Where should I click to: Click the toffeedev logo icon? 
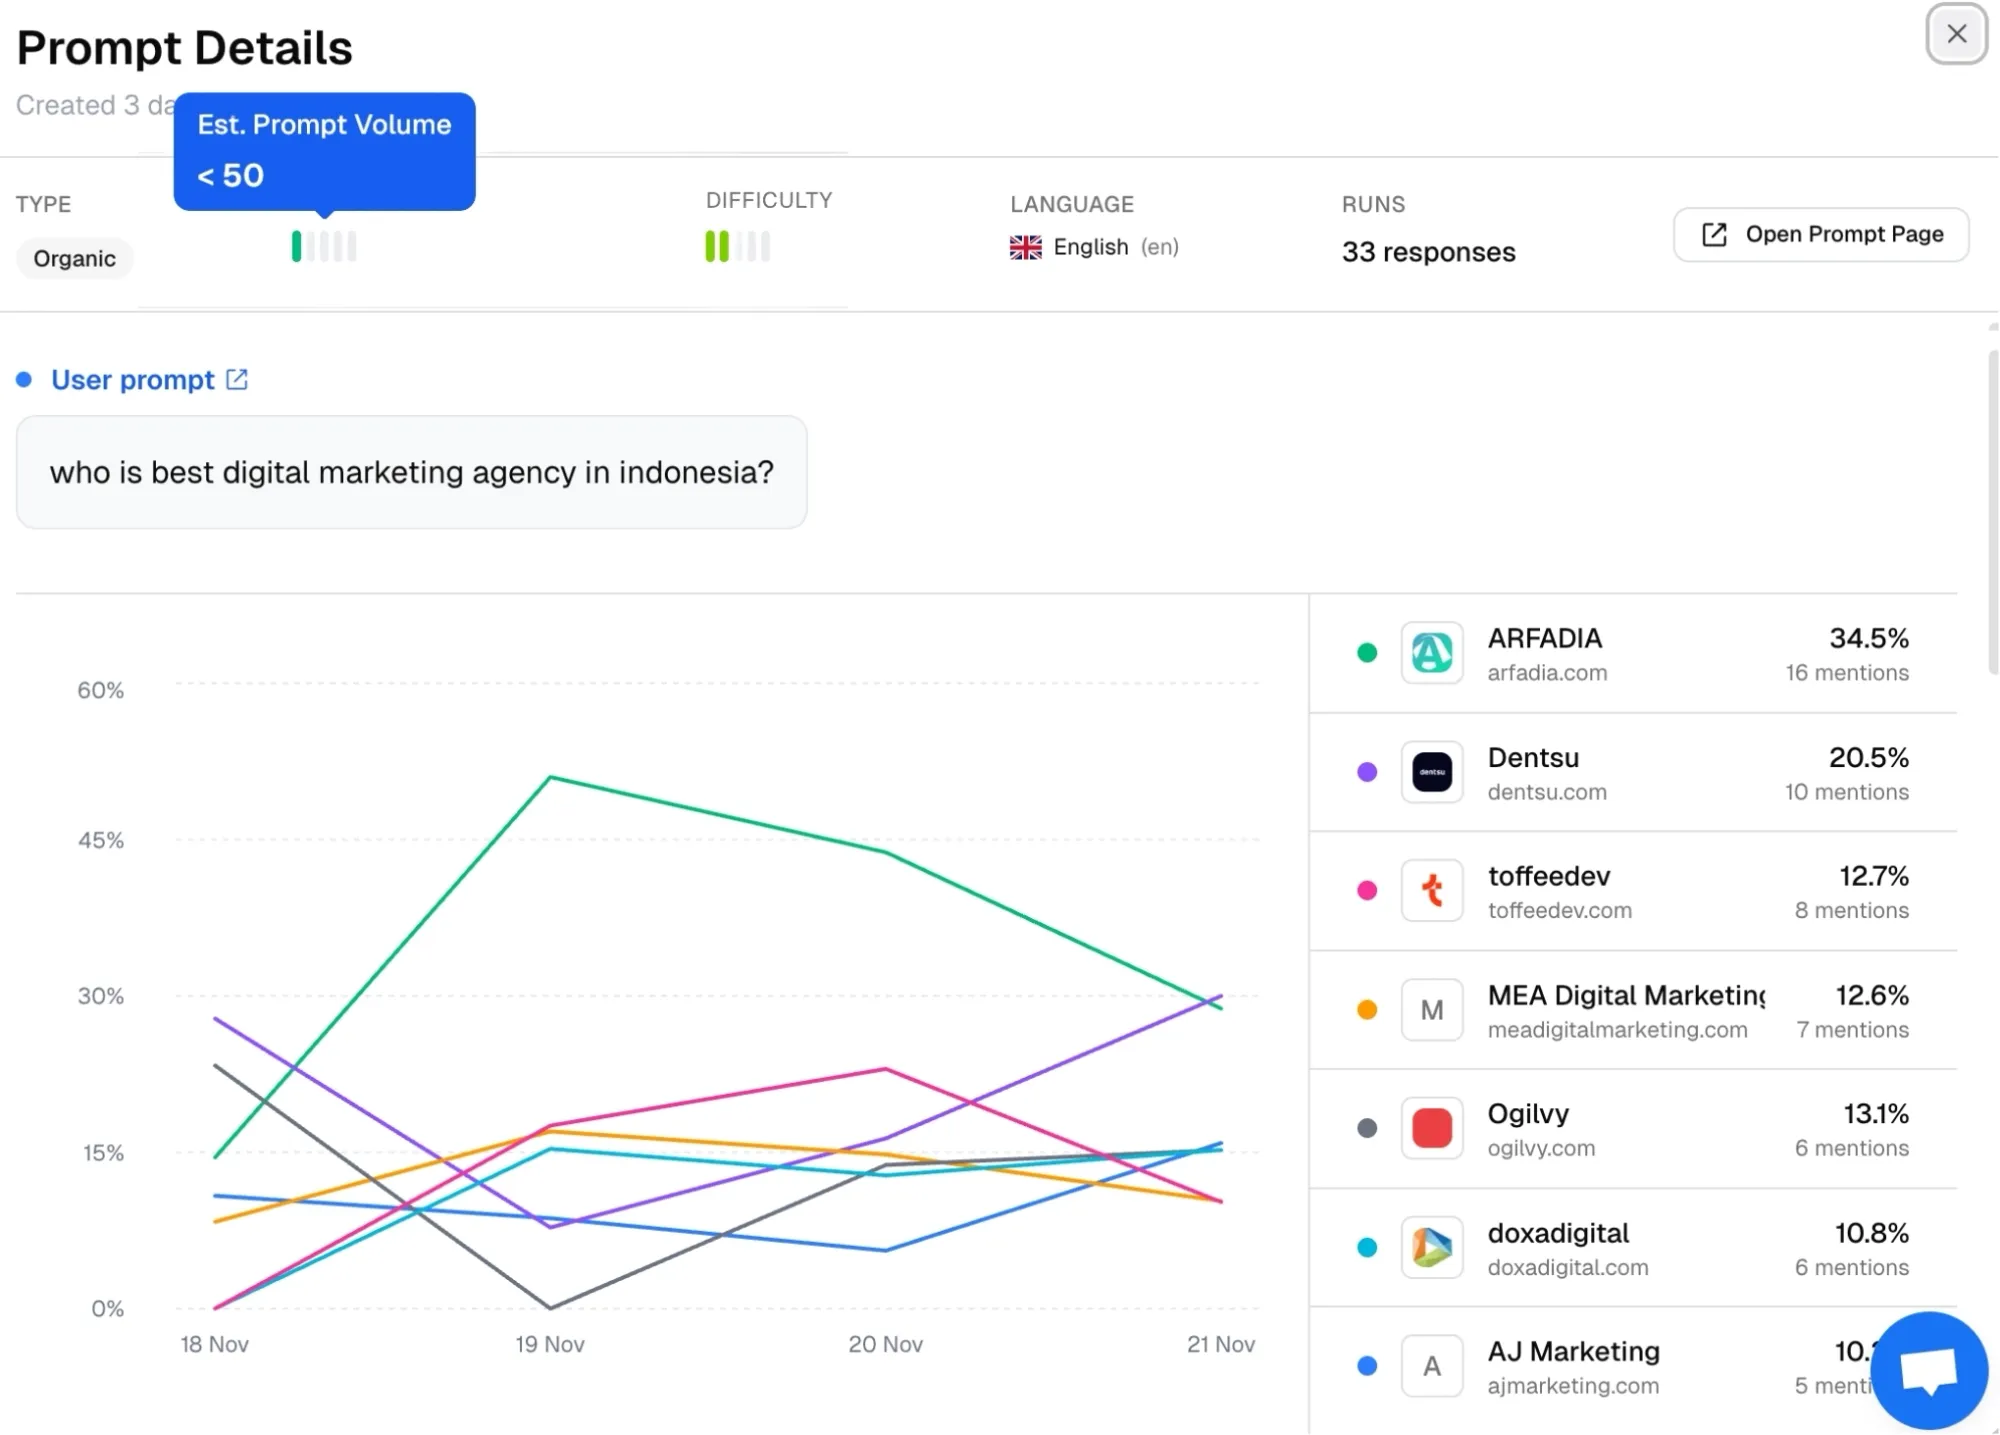click(1431, 890)
